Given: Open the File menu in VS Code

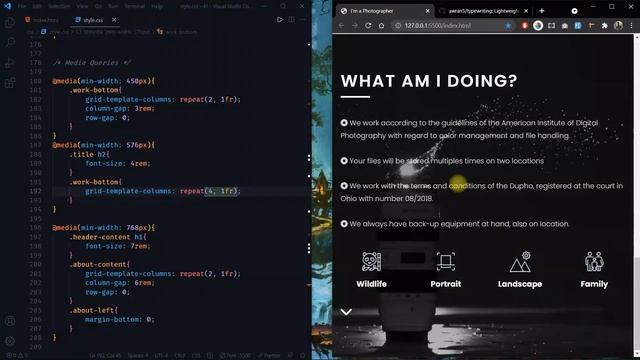Looking at the screenshot, I should click(x=22, y=6).
